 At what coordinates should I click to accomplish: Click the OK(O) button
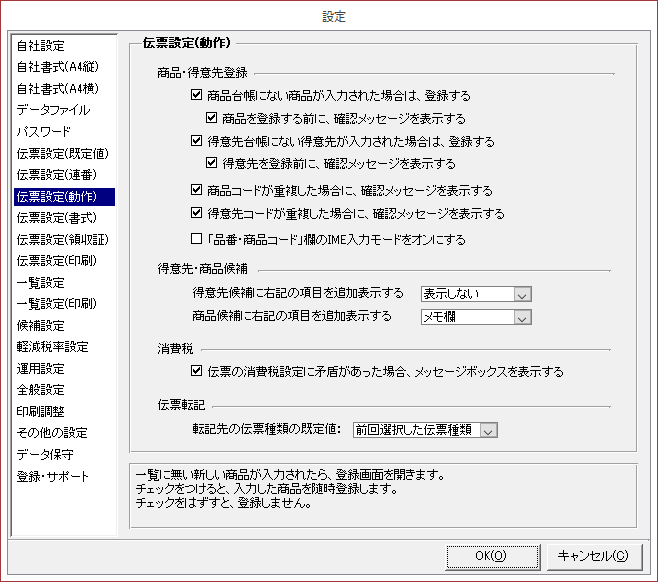[x=492, y=556]
